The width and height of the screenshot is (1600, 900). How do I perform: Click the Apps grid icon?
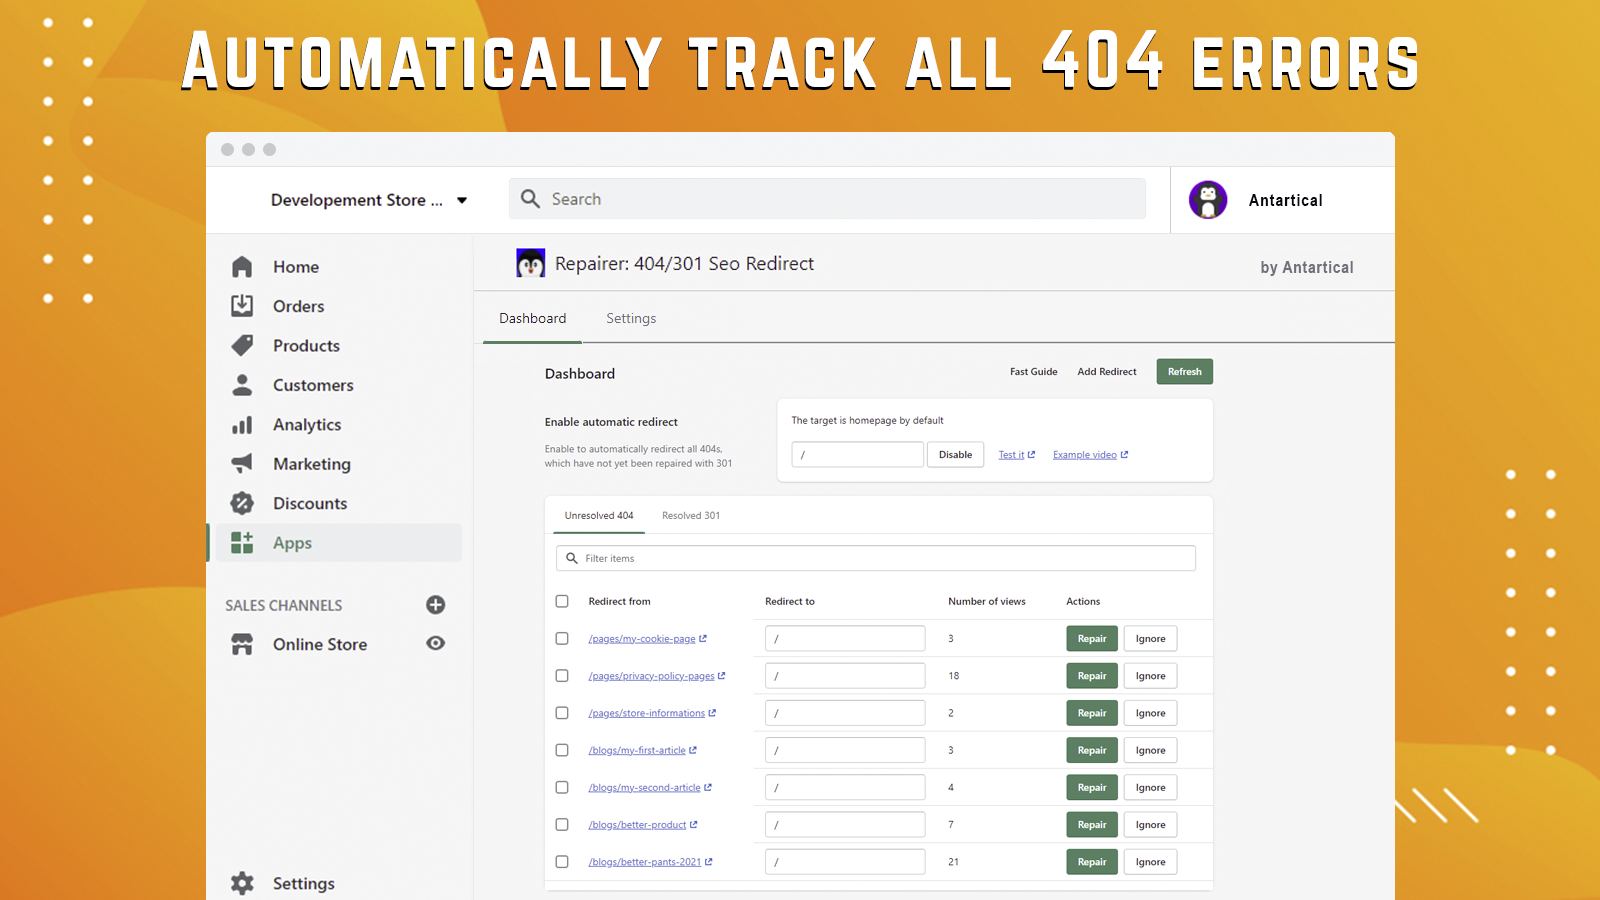tap(242, 543)
